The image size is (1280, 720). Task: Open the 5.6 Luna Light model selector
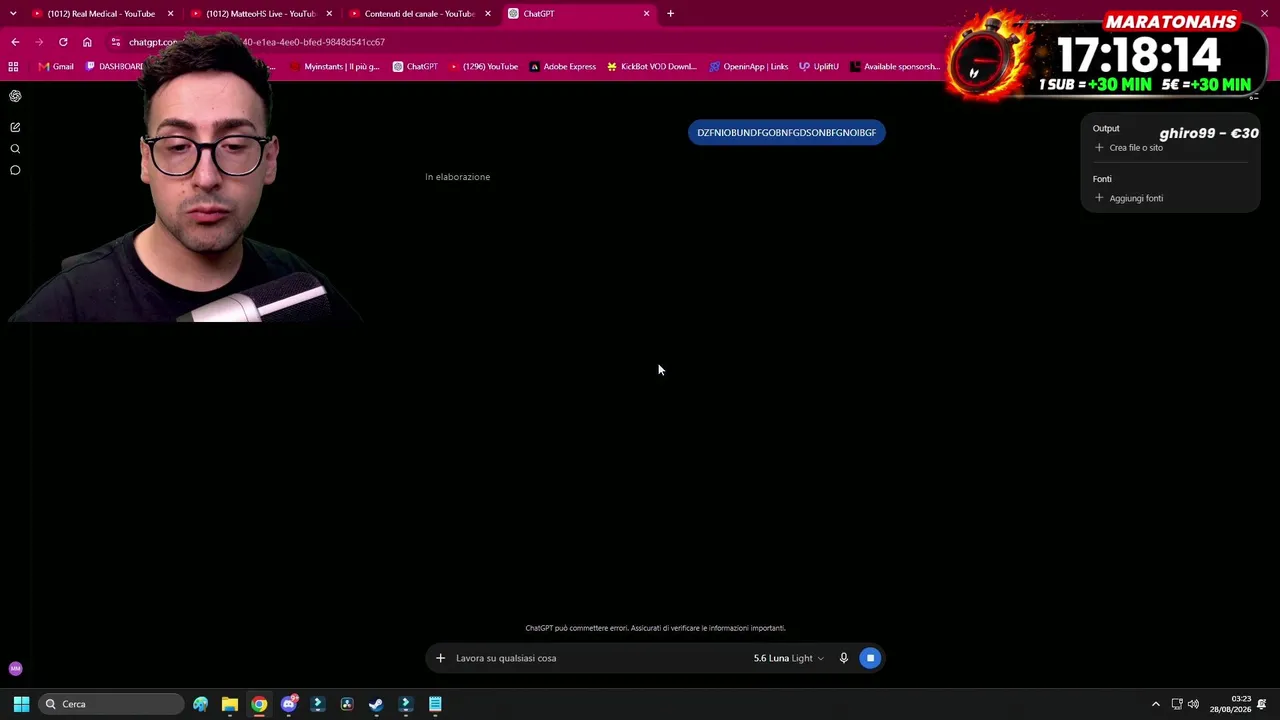[789, 658]
